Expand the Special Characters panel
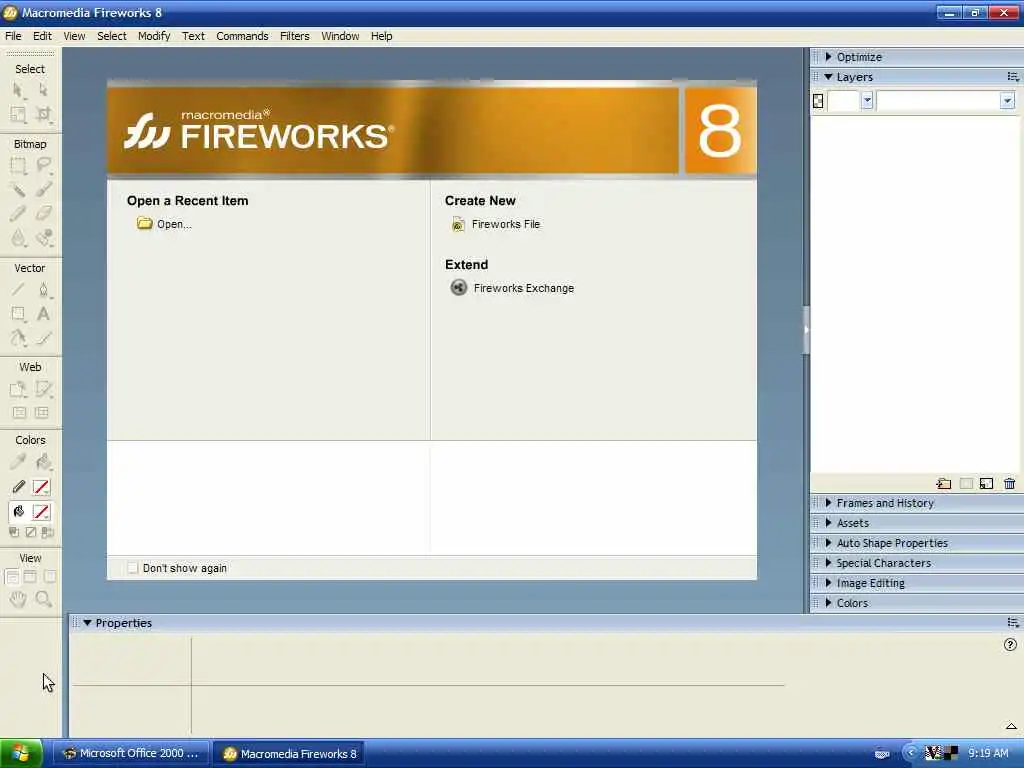 coord(829,563)
